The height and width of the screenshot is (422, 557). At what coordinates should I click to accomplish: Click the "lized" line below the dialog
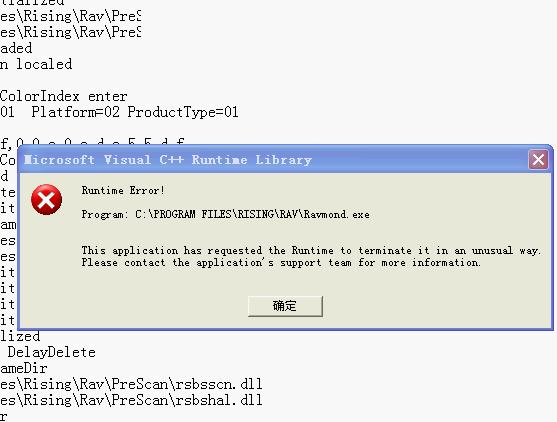click(x=20, y=336)
